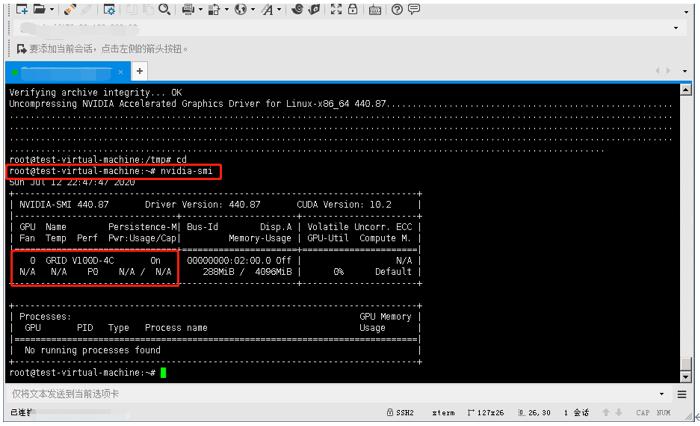This screenshot has height=426, width=700.
Task: Click the 127x26 terminal size status
Action: tap(486, 413)
